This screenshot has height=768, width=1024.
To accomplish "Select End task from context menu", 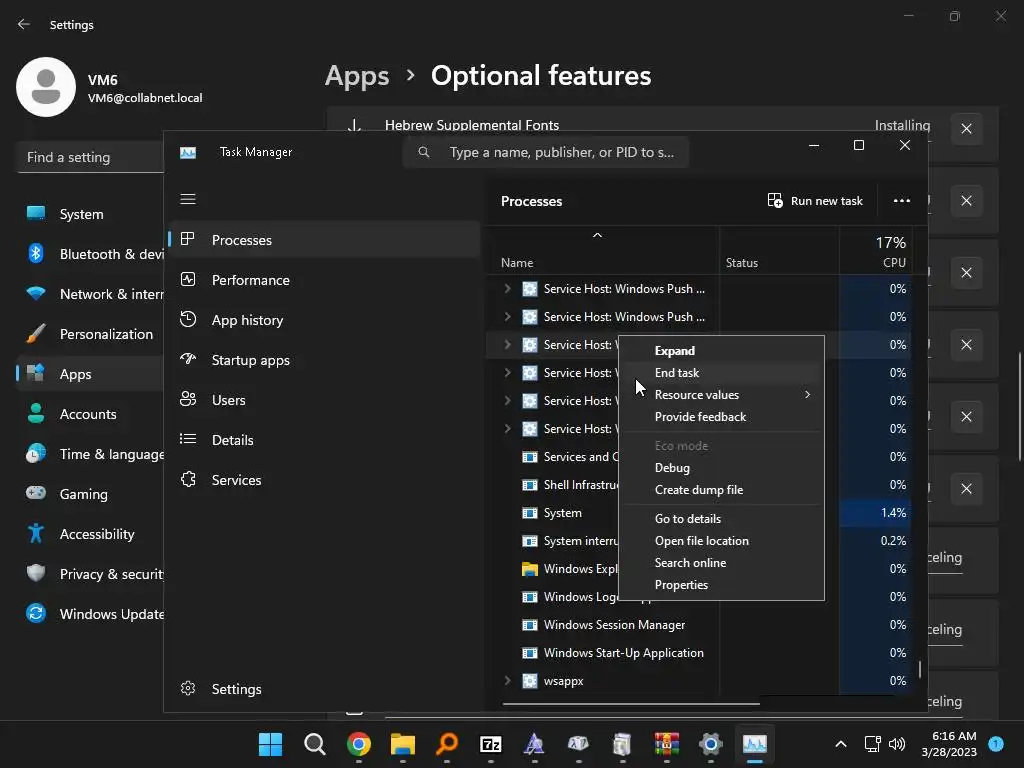I will 721,373.
